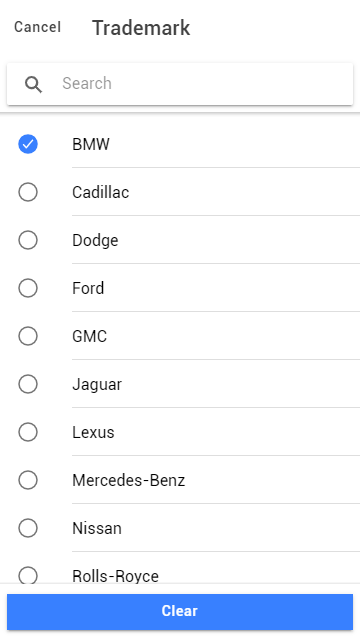Uncheck the BMW checkmark

point(28,144)
